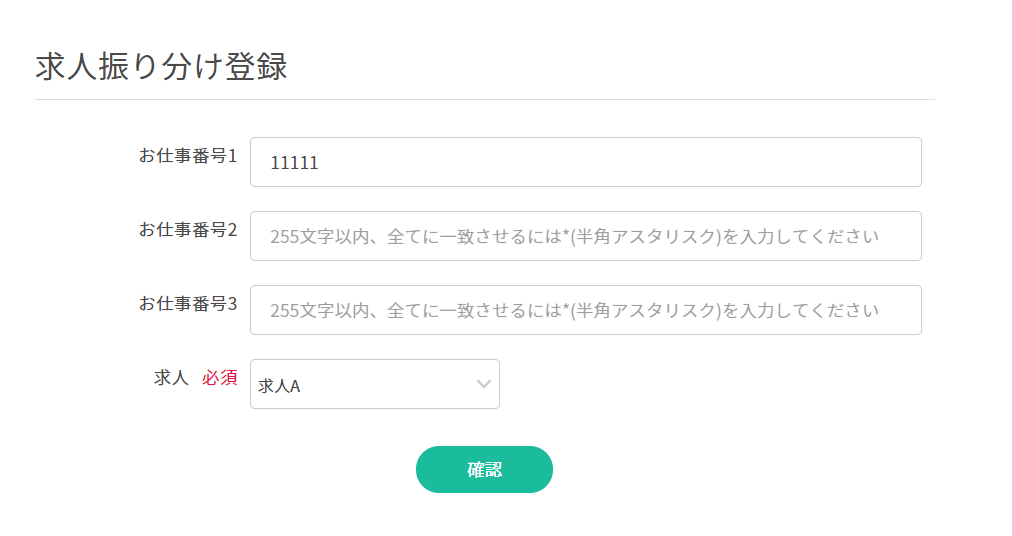Click the お仕事番号1 input field
Screen dimensions: 1012x536
[585, 162]
